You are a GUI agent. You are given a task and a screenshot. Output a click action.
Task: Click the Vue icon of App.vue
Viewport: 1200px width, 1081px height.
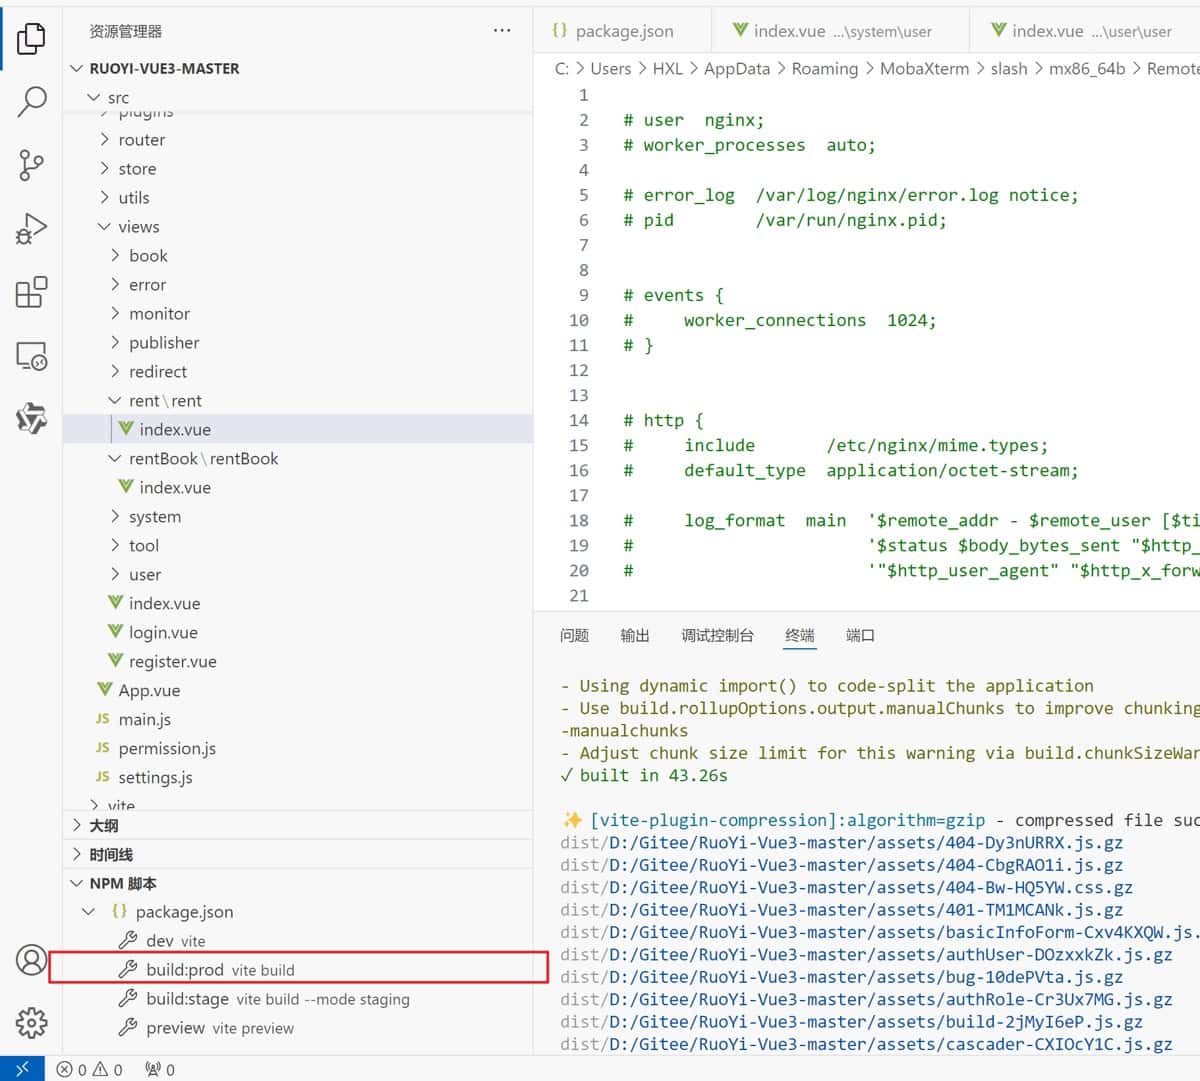[x=105, y=690]
